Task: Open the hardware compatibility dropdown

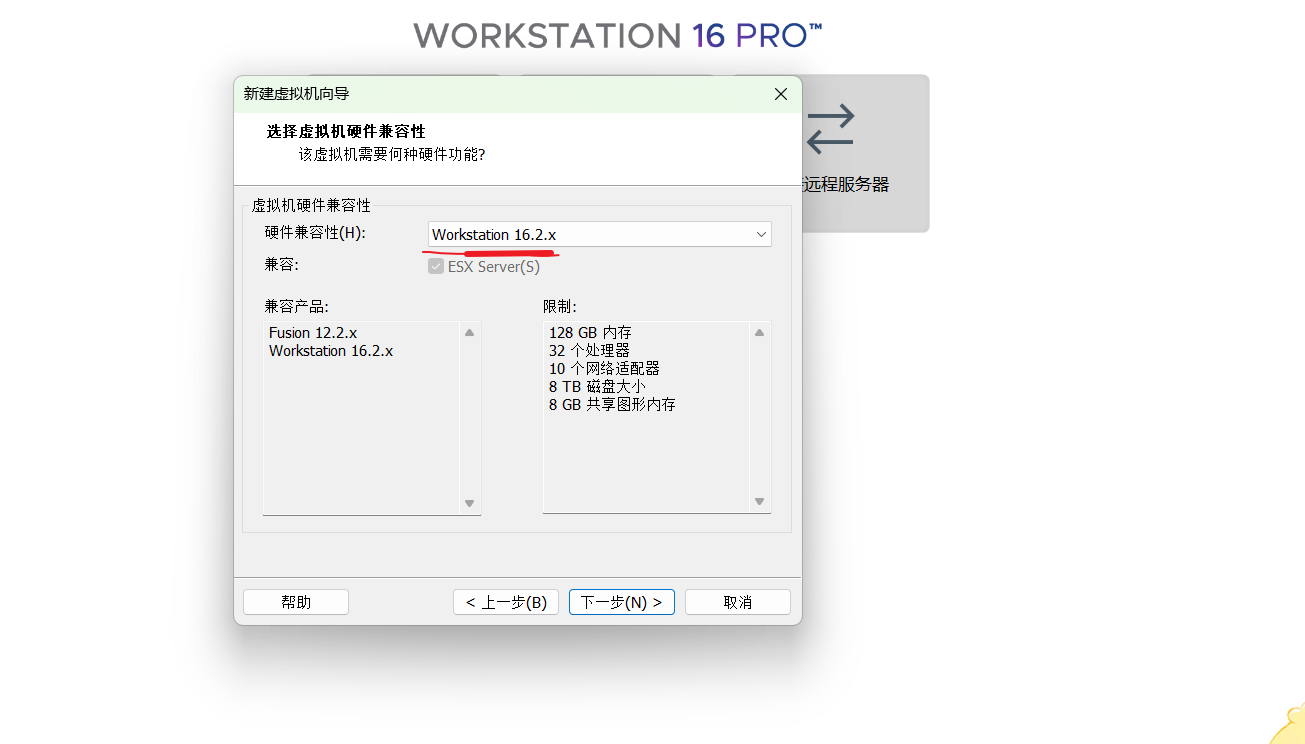Action: (600, 234)
